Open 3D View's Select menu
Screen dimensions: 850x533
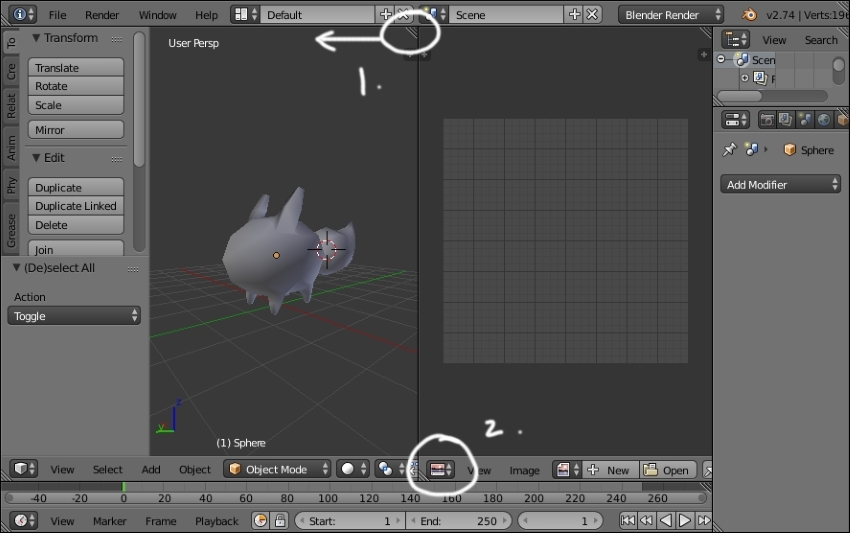pos(107,470)
